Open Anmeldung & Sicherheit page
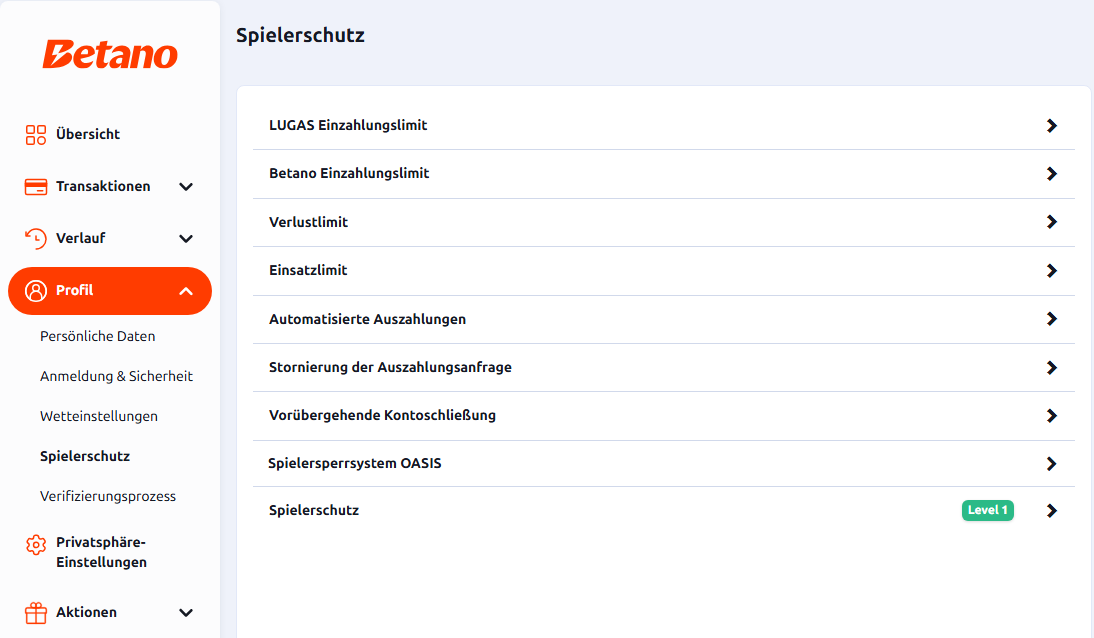 click(117, 376)
